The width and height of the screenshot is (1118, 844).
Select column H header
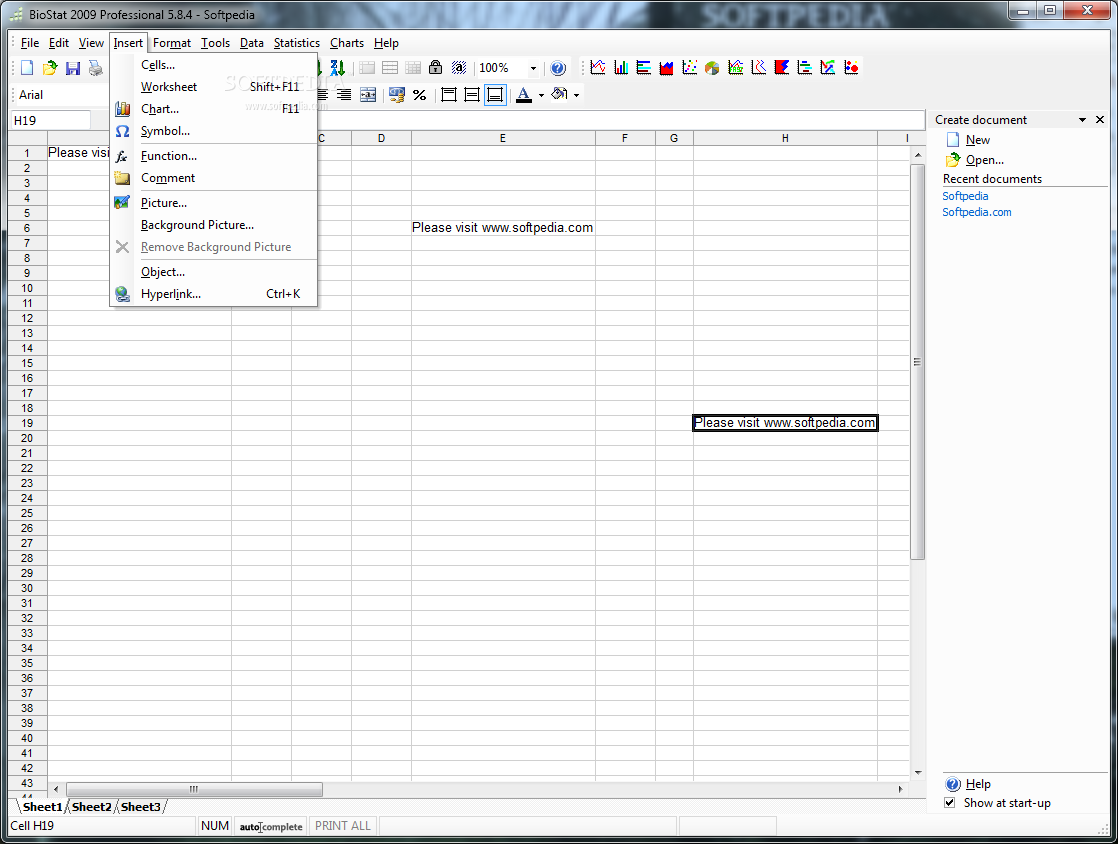[785, 138]
